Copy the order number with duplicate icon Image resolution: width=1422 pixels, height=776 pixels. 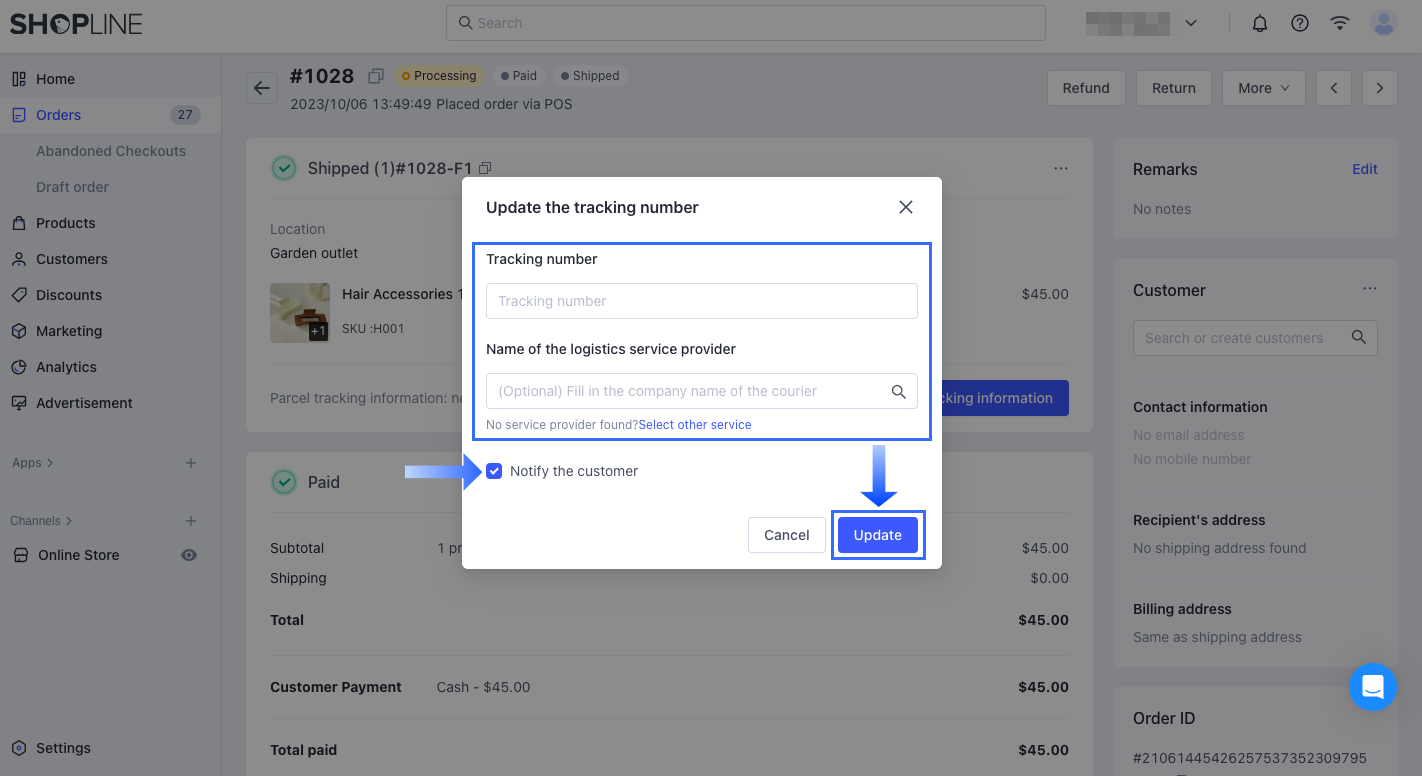(x=376, y=75)
